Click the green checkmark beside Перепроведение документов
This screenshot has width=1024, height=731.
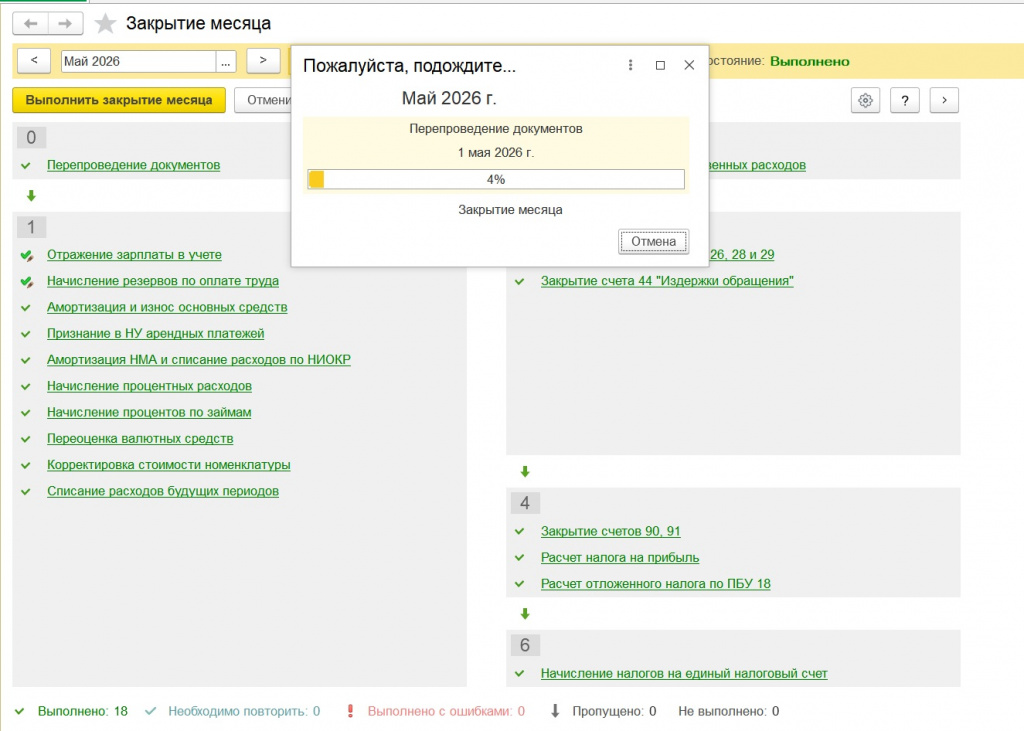(26, 166)
